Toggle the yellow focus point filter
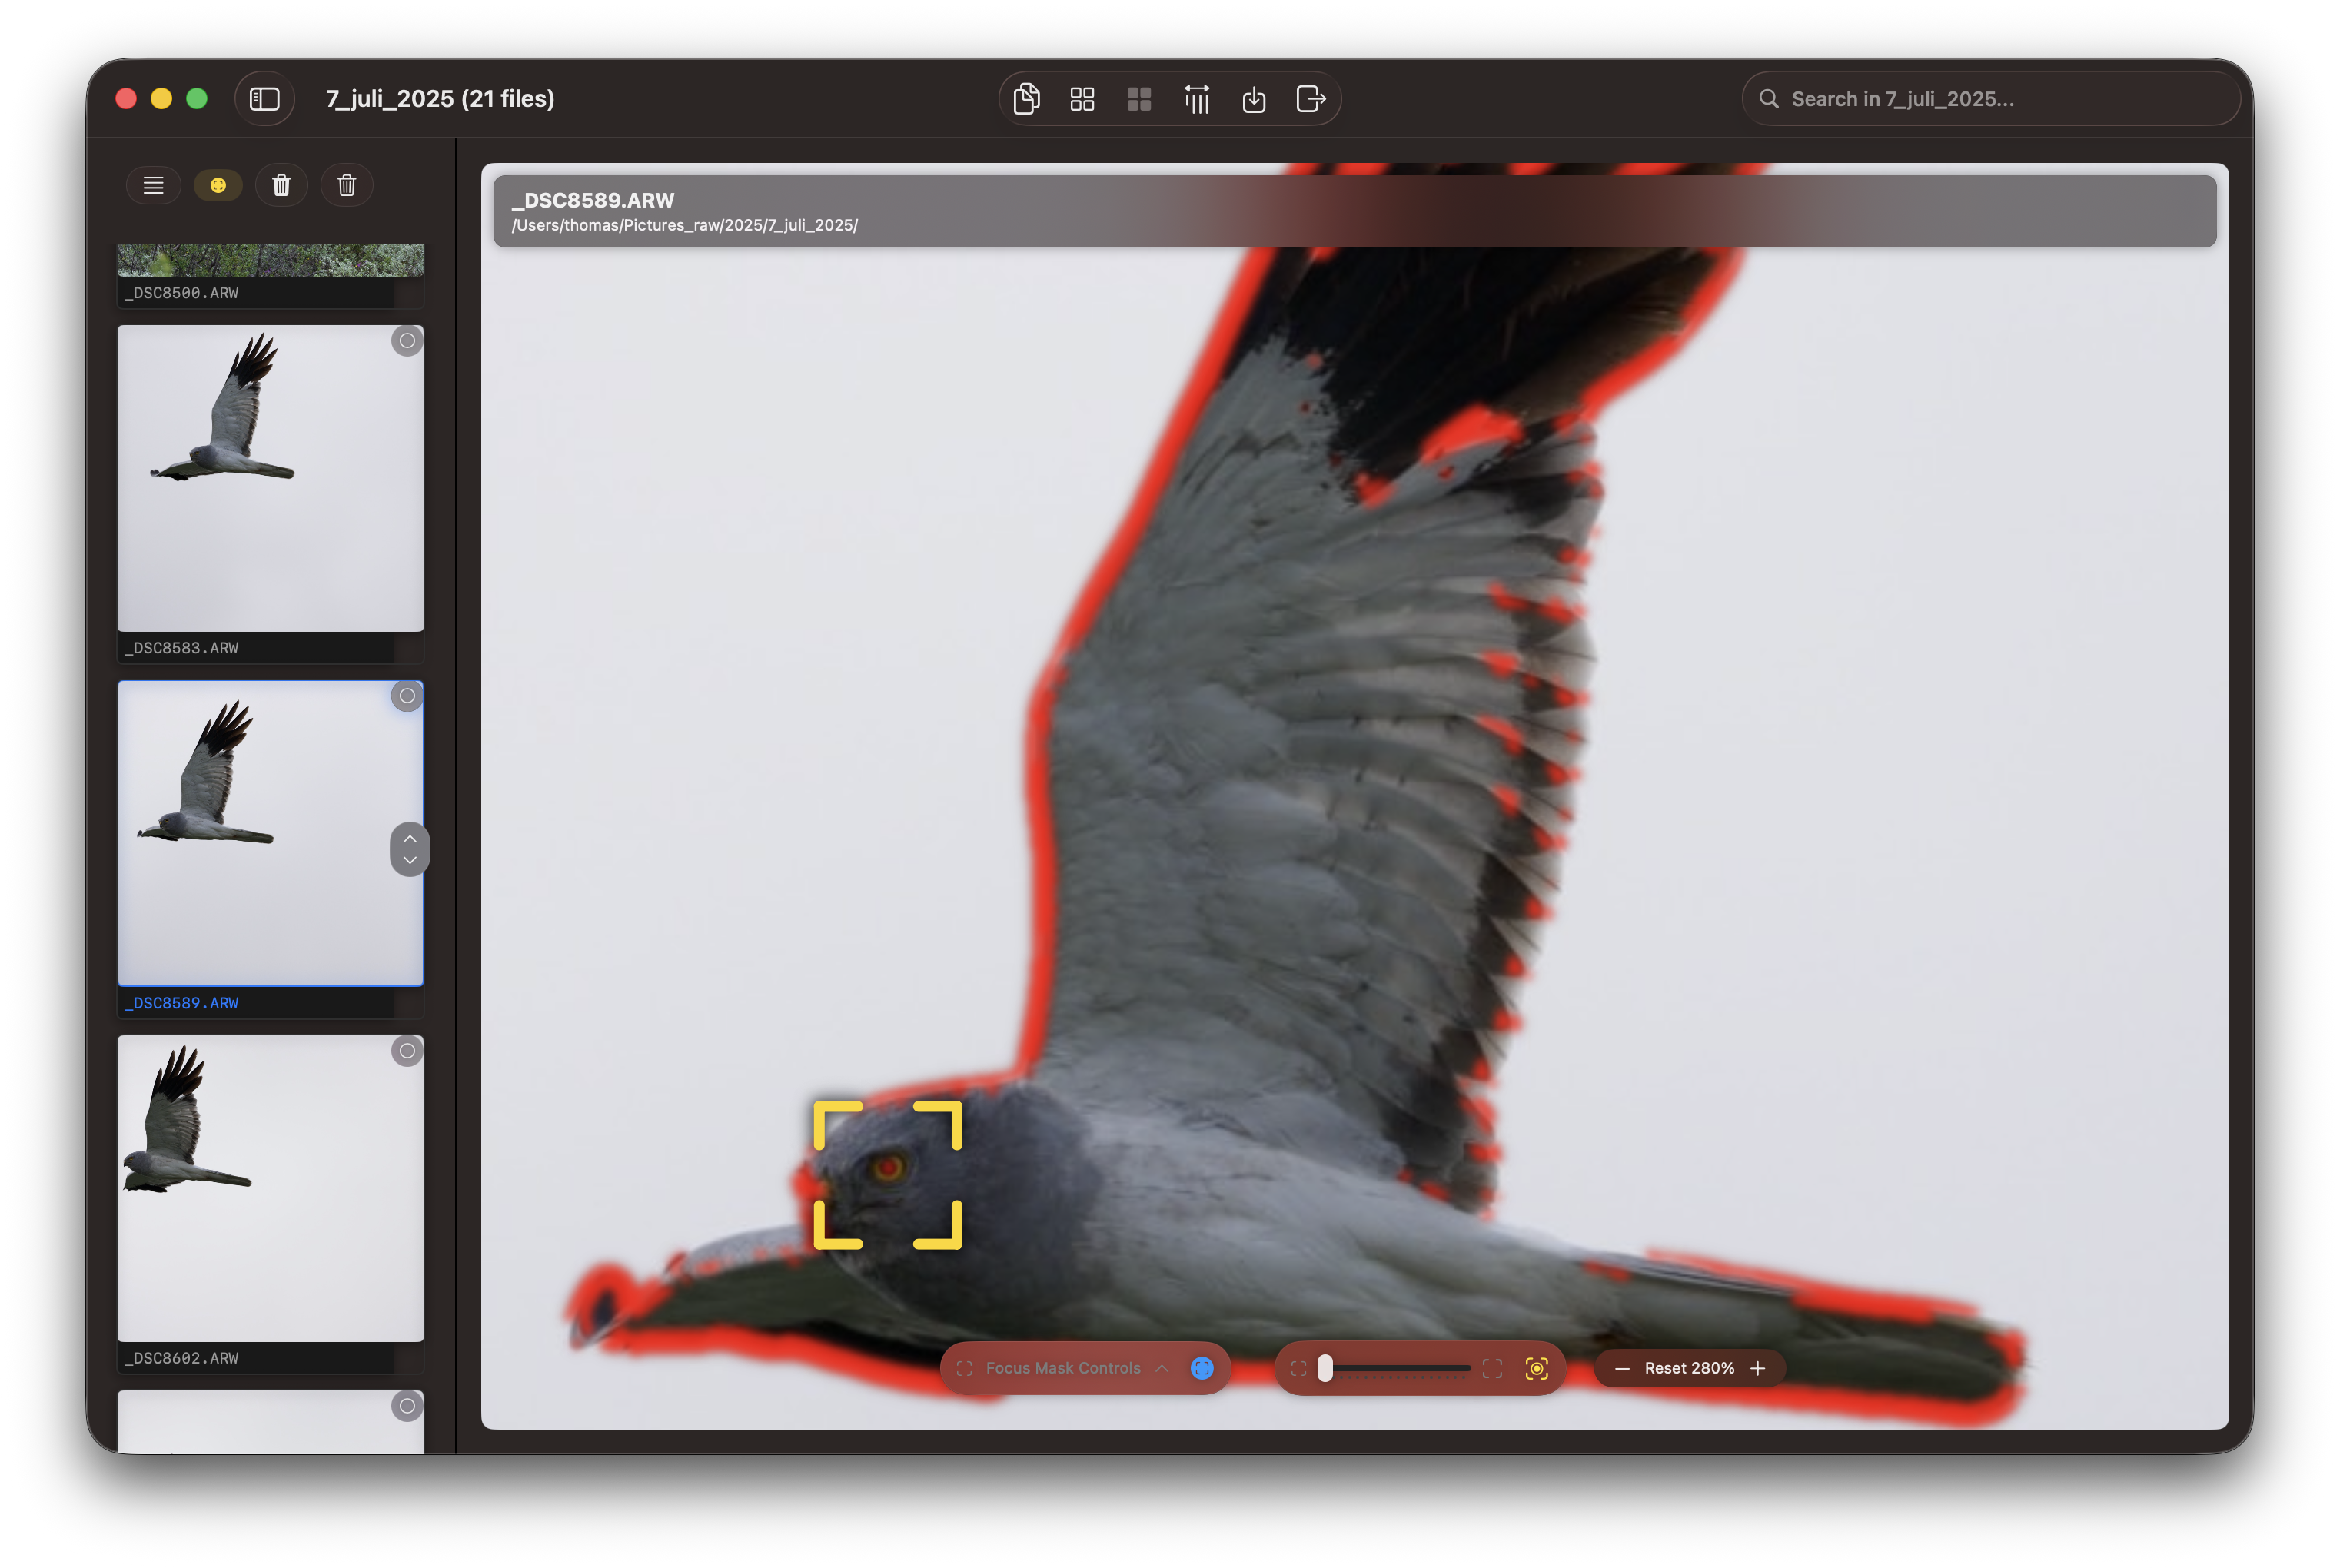Viewport: 2340px width, 1568px height. [x=218, y=184]
